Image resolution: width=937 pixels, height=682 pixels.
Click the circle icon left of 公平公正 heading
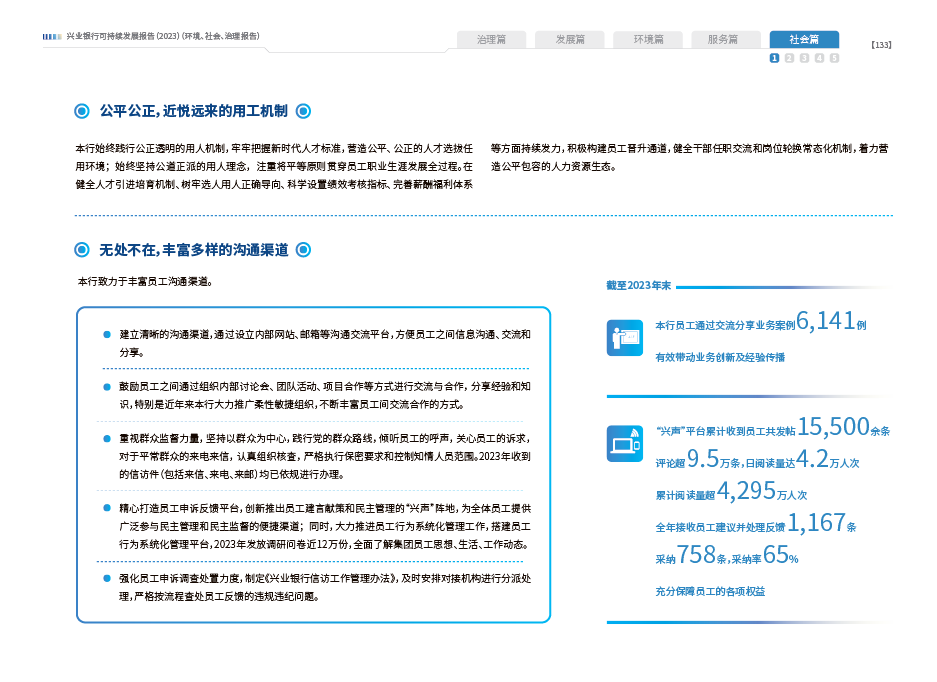click(x=82, y=111)
